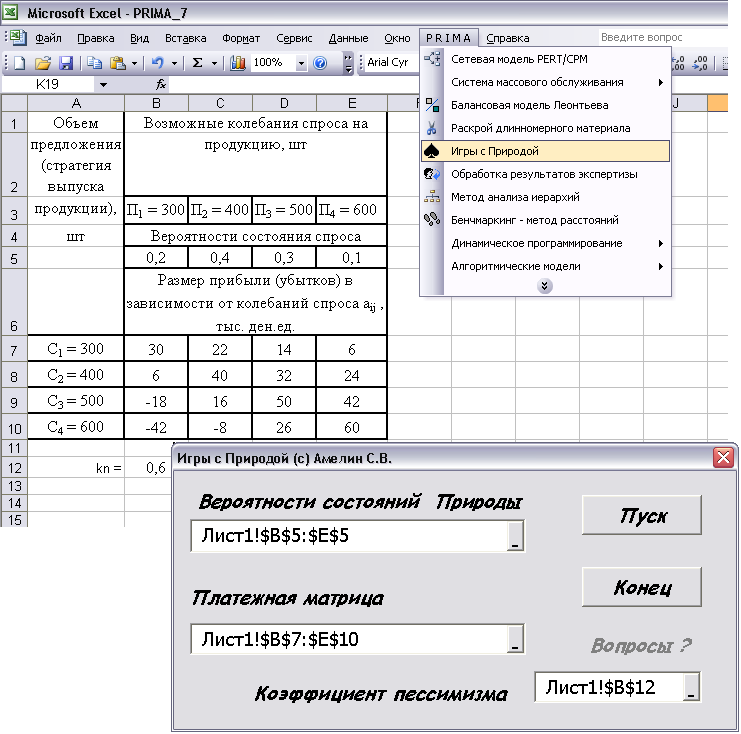Click the hierarchy analysis method icon
Viewport: 741px width, 734px height.
click(432, 197)
